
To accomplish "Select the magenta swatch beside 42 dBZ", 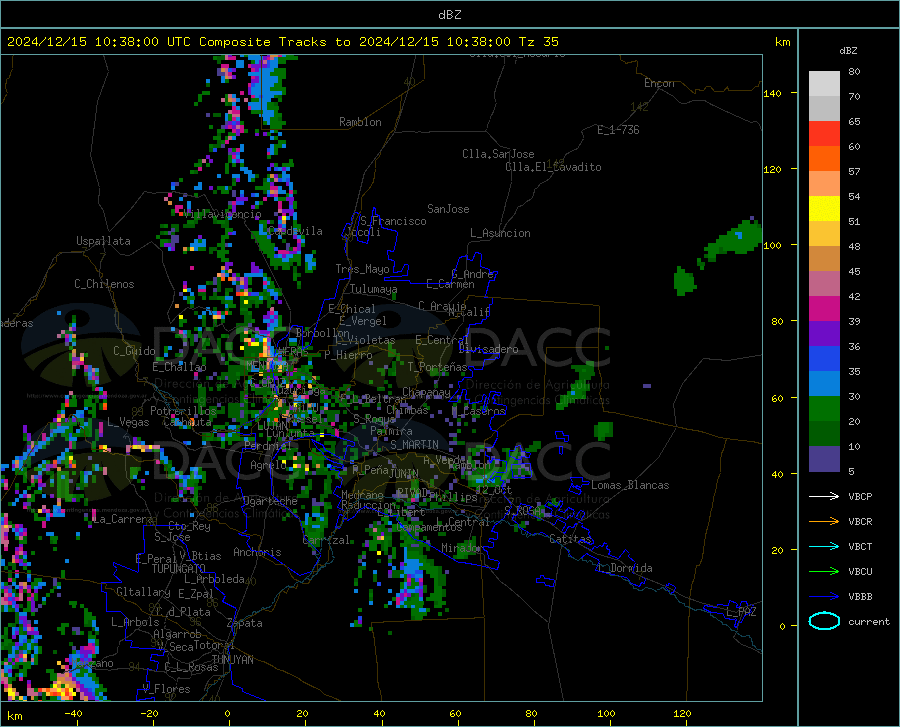I will [824, 309].
